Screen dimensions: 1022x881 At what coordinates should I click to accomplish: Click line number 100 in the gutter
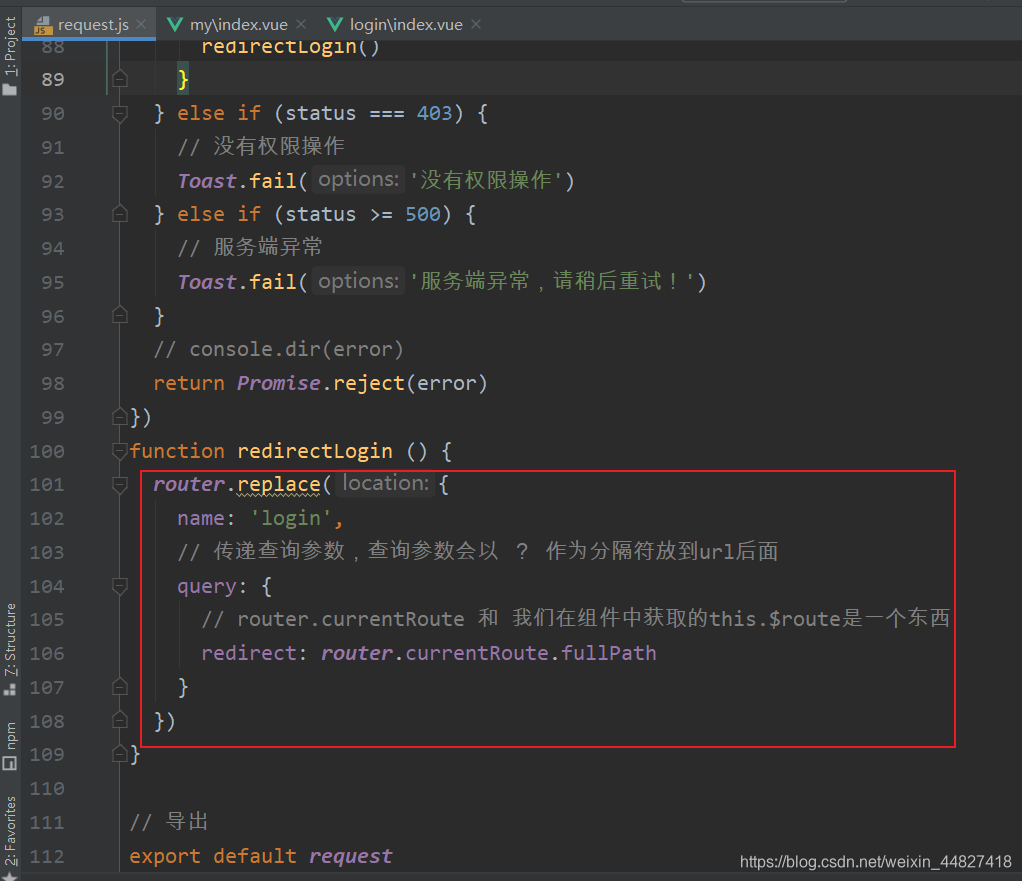point(47,451)
